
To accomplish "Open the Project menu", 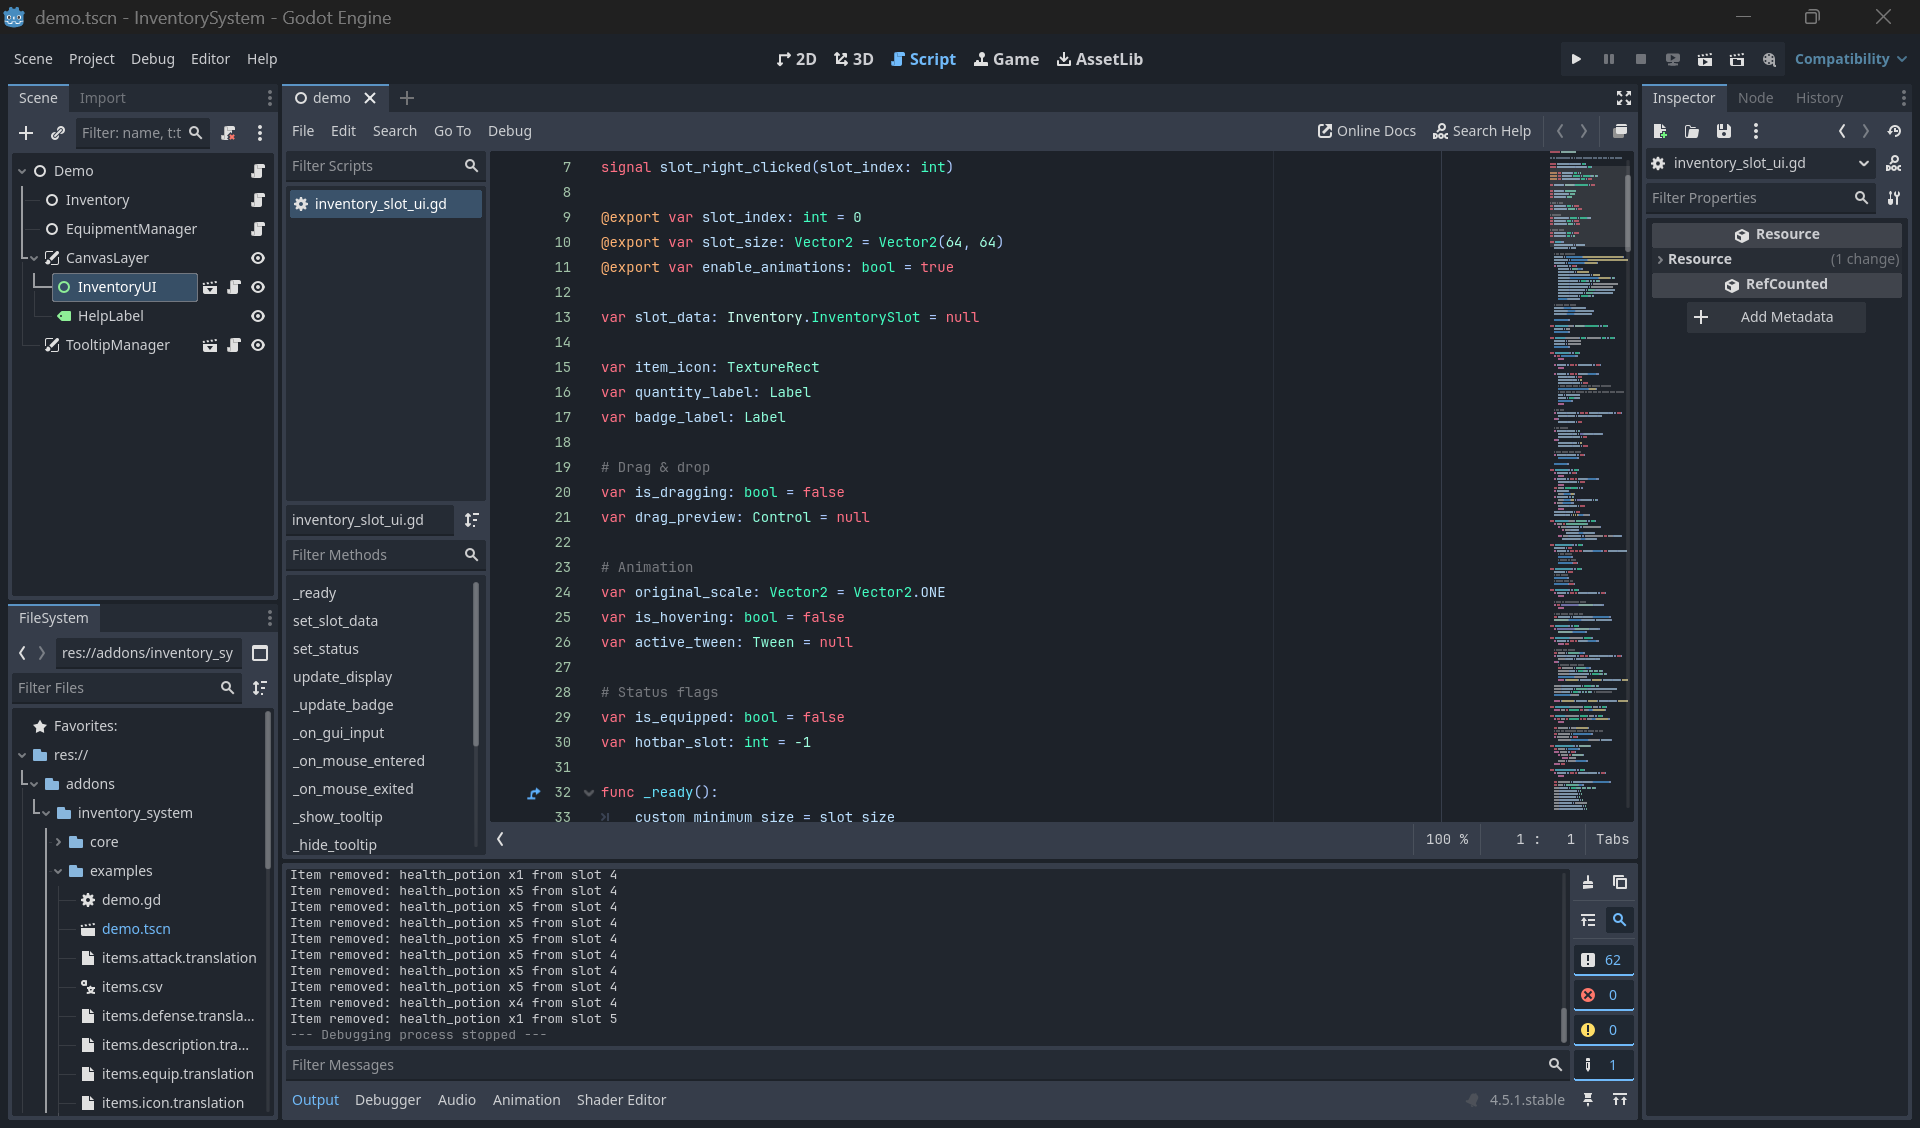I will pyautogui.click(x=91, y=59).
